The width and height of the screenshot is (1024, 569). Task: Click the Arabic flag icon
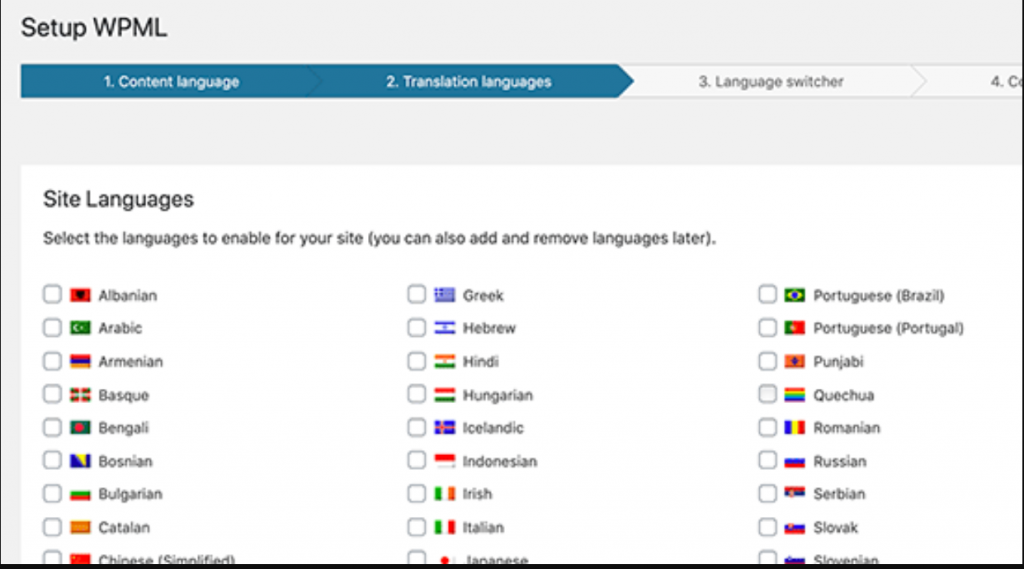(80, 328)
